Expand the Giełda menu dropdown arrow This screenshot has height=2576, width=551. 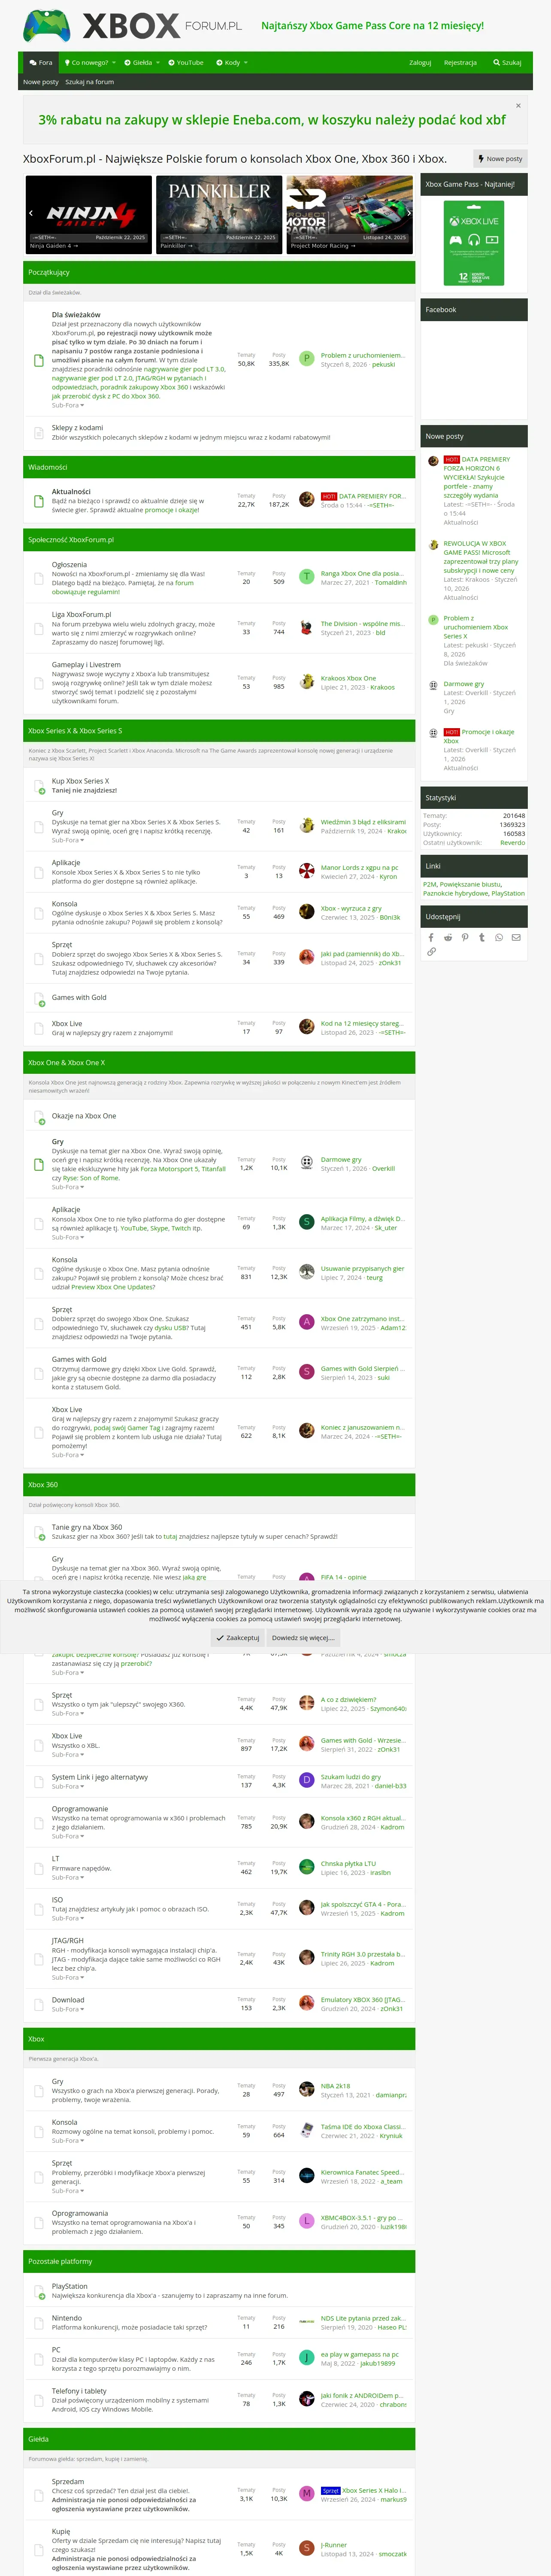coord(158,62)
